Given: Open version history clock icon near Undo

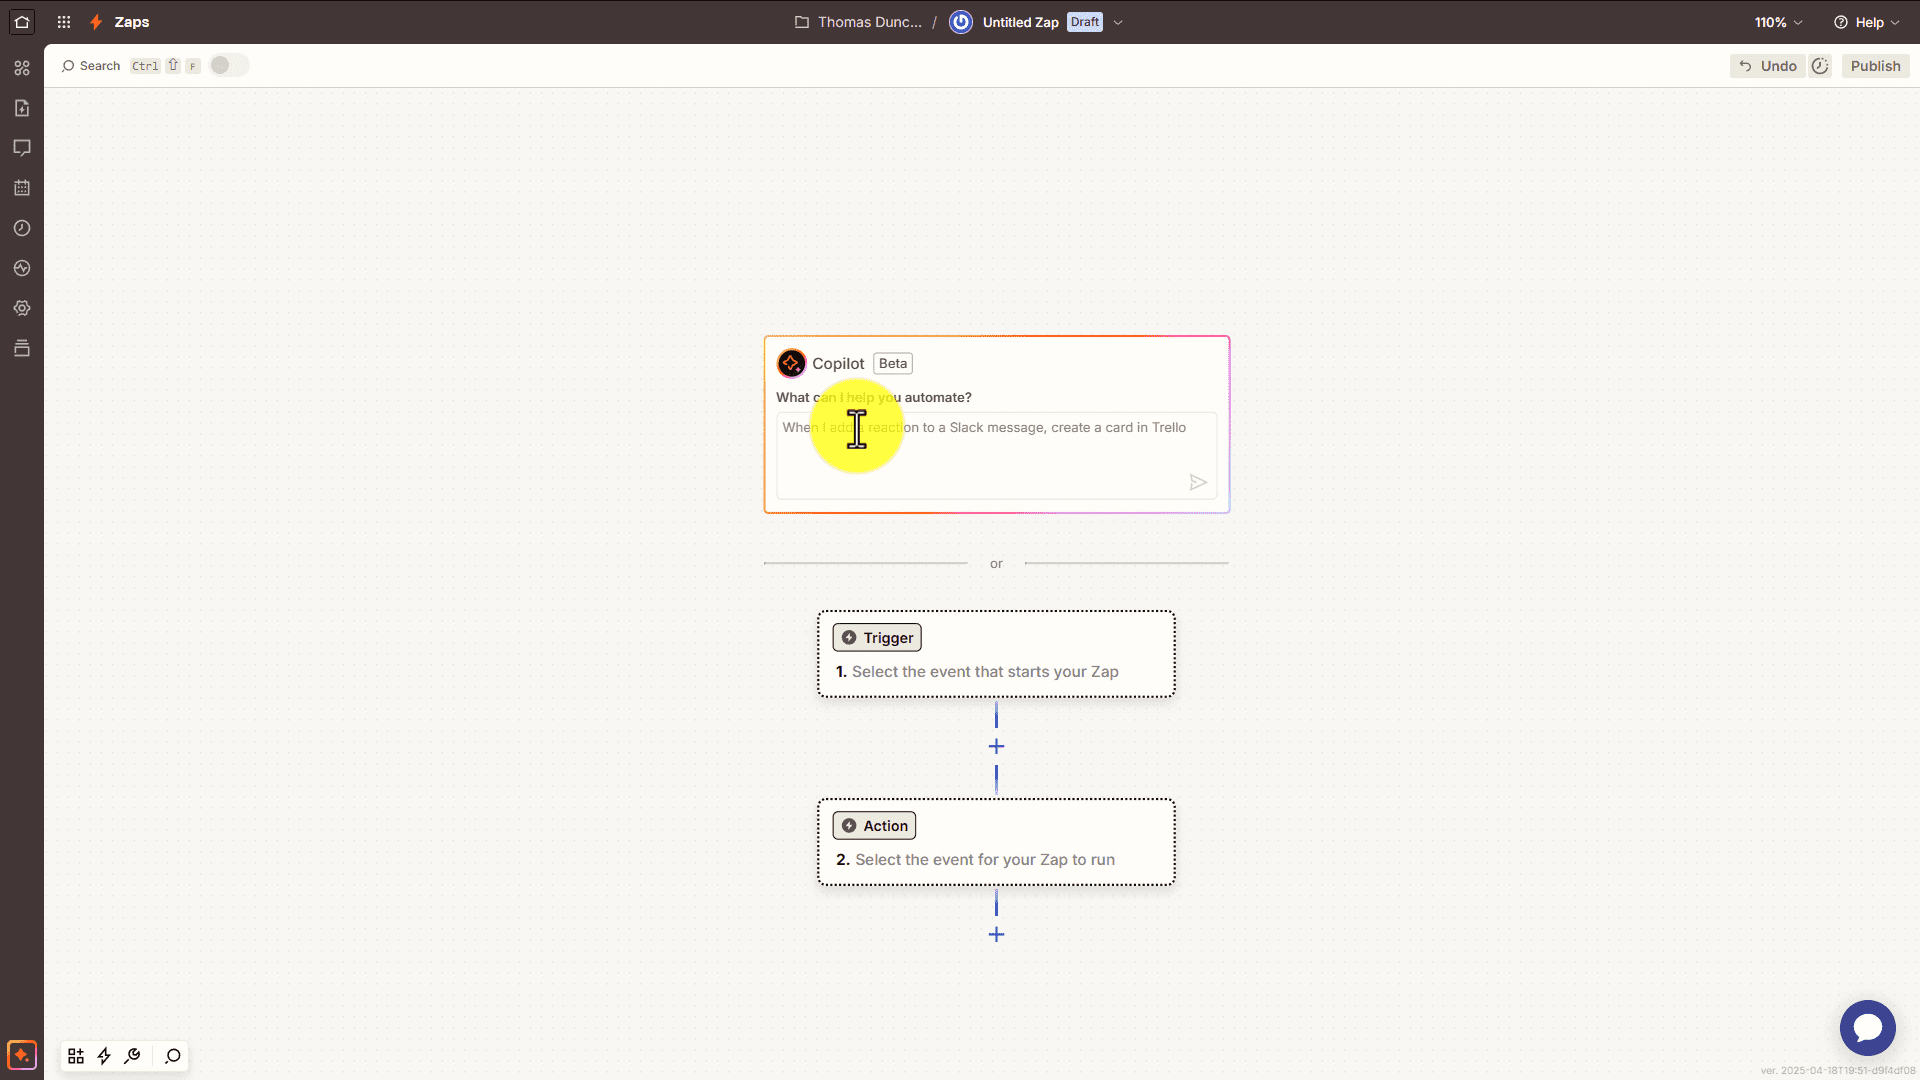Looking at the screenshot, I should [x=1820, y=66].
